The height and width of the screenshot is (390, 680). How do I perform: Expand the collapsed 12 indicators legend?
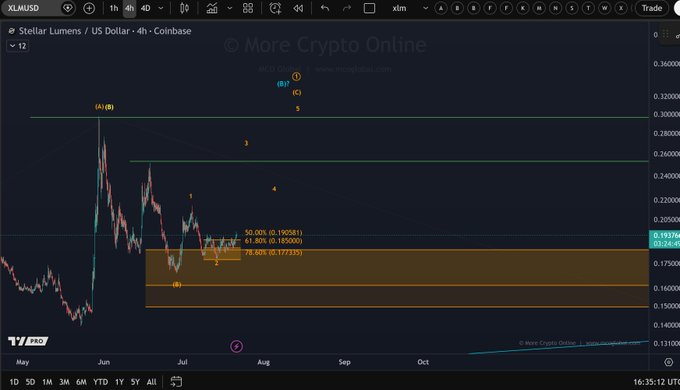[18, 46]
